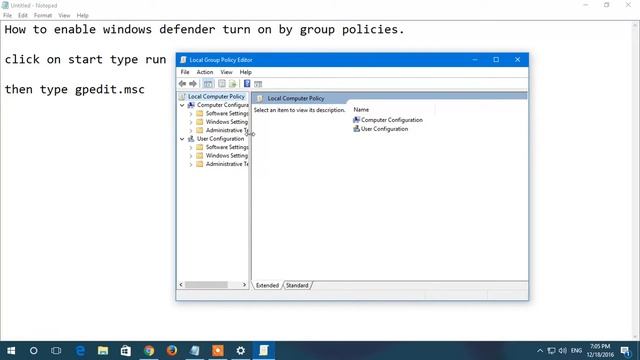Open the Action menu

205,72
